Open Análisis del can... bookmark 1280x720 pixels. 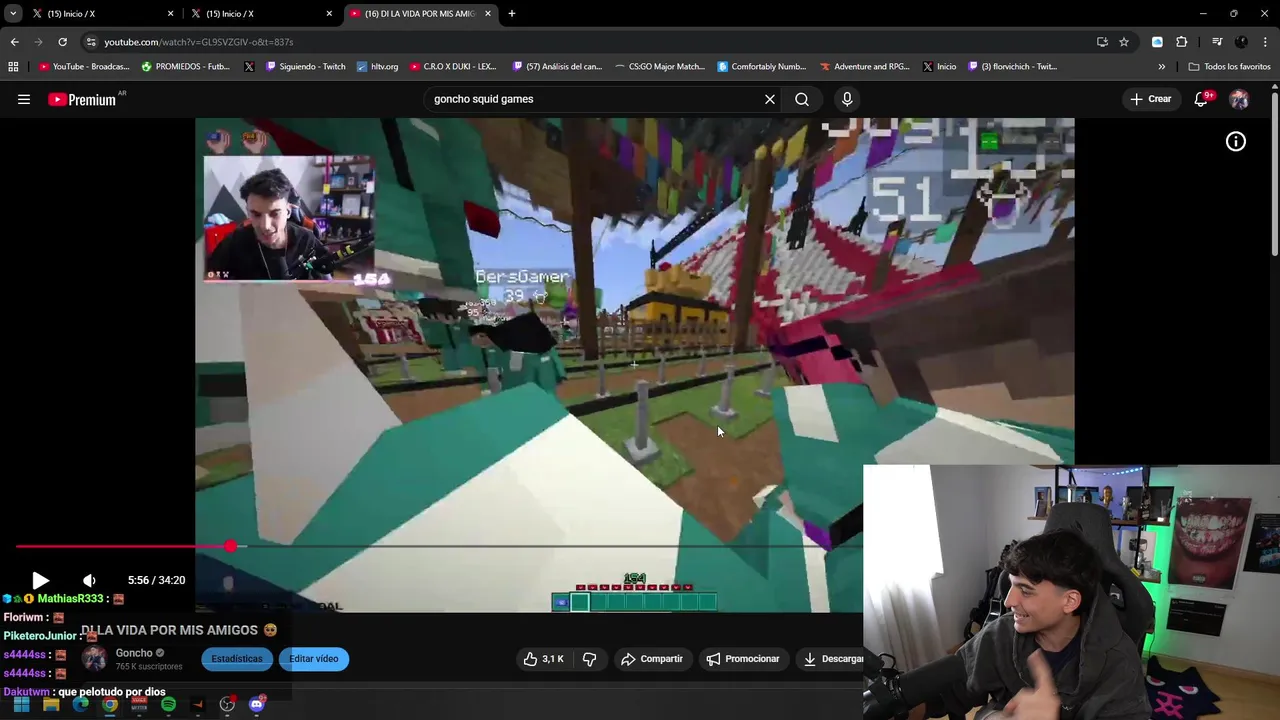coord(557,67)
